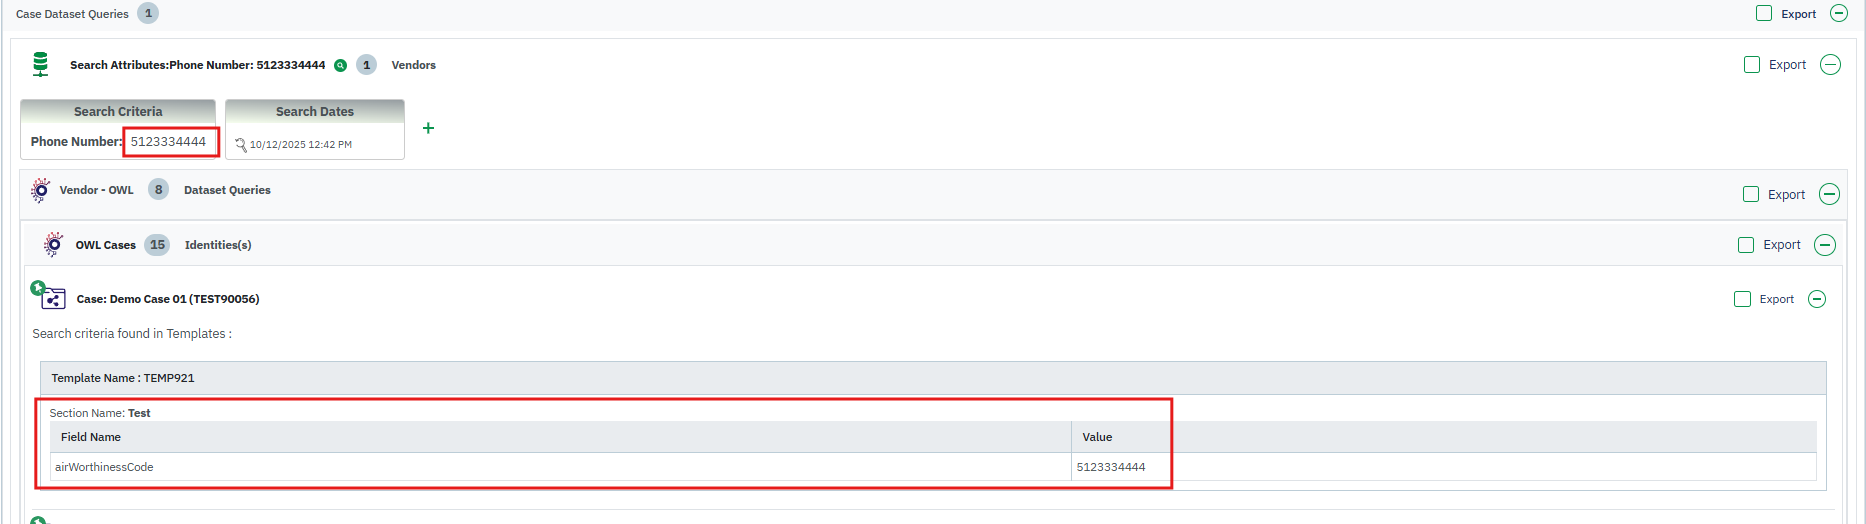Click the magnifier icon next to search date
Viewport: 1866px width, 524px height.
coord(240,145)
